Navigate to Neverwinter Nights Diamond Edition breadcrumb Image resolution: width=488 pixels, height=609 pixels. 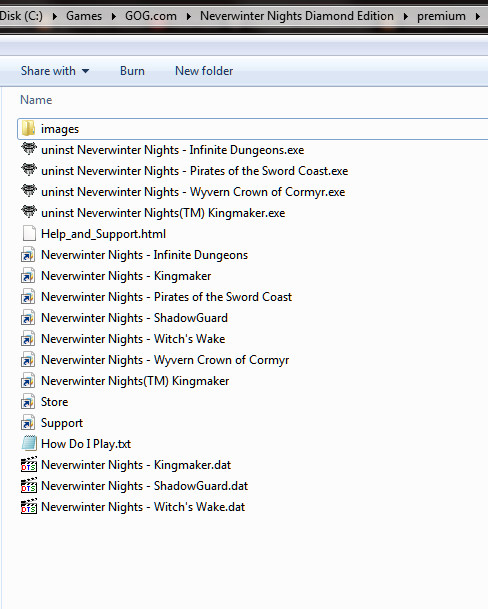point(297,16)
